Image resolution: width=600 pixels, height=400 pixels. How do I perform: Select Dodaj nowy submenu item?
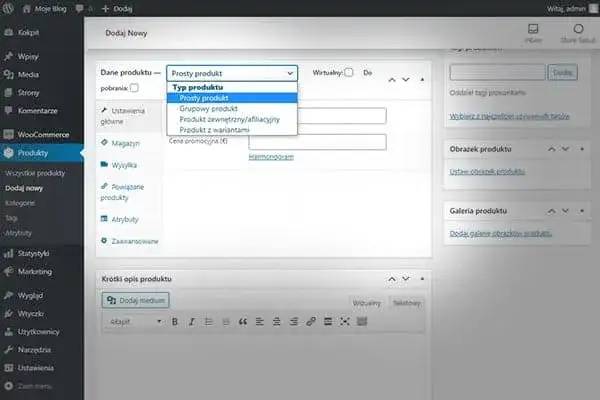[x=24, y=188]
